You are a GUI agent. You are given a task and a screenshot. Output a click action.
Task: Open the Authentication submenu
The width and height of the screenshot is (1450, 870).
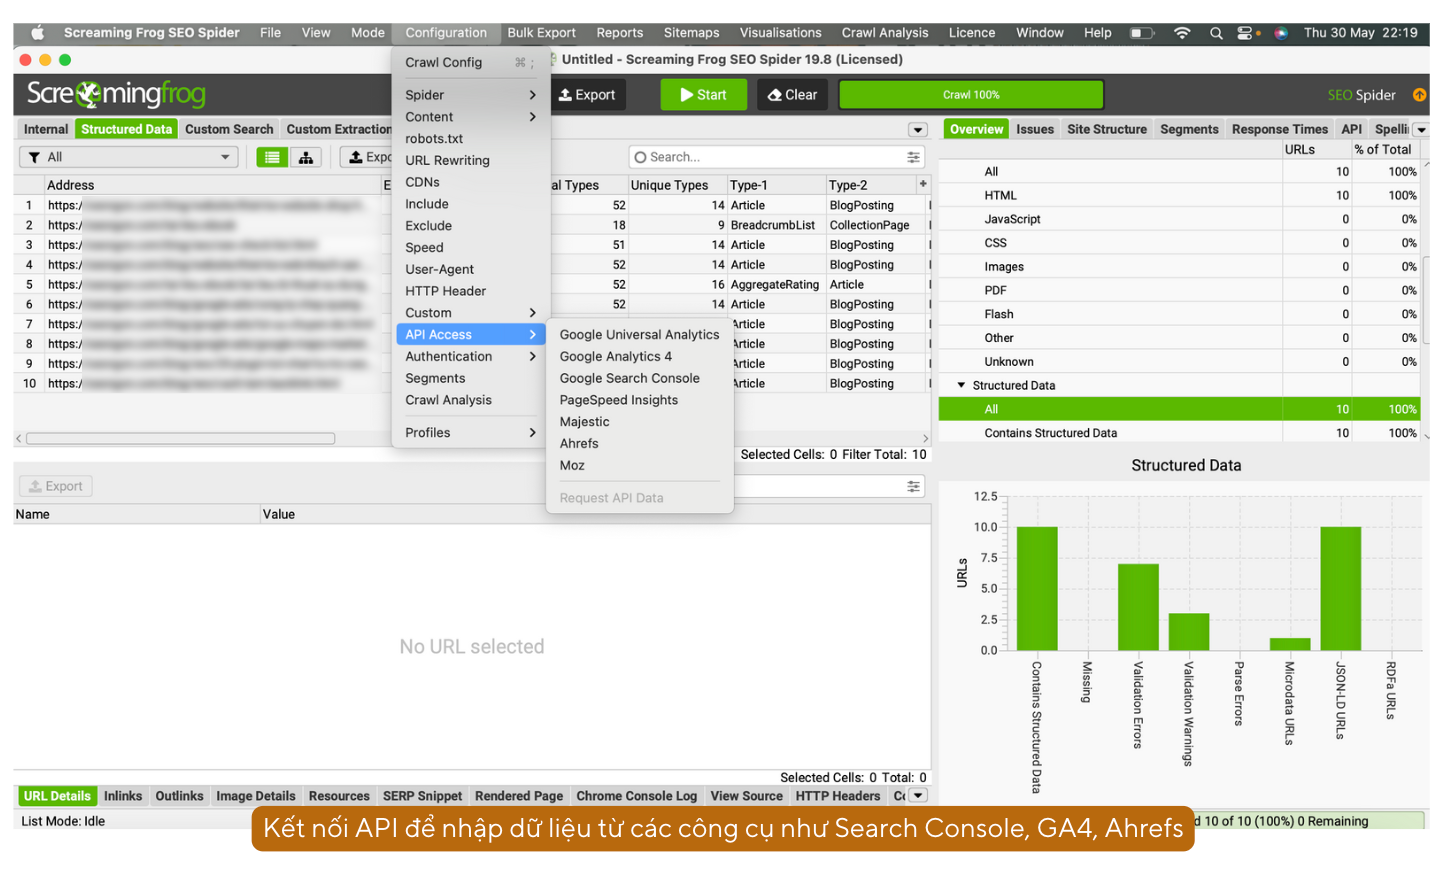tap(470, 357)
